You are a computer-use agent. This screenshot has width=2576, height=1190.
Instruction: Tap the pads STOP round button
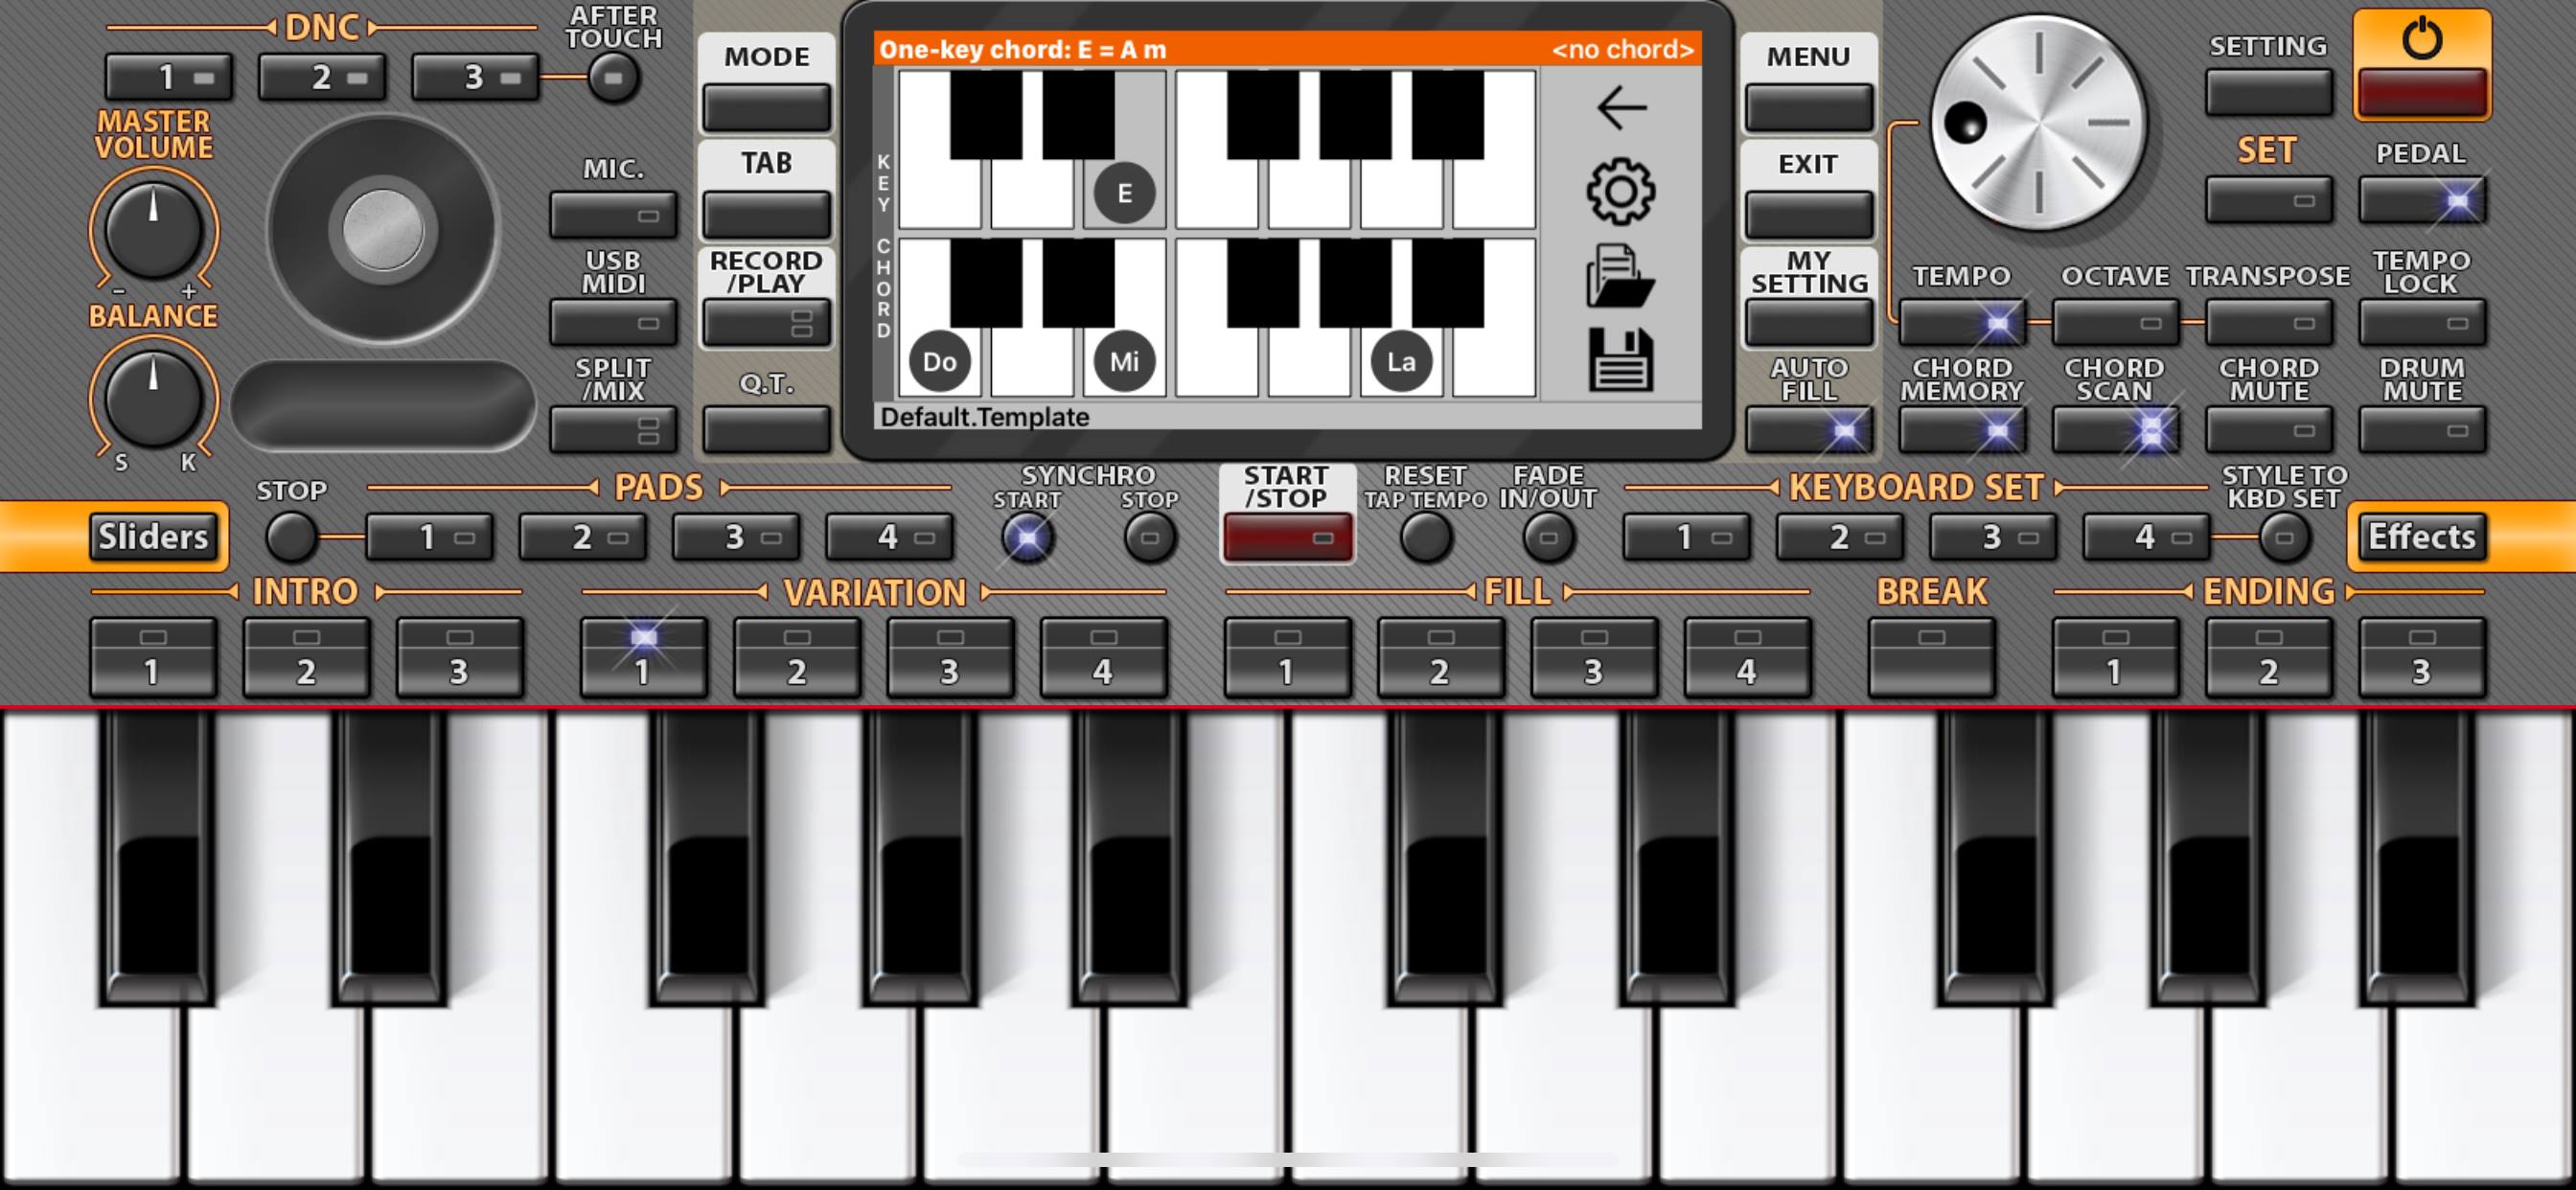[x=291, y=537]
